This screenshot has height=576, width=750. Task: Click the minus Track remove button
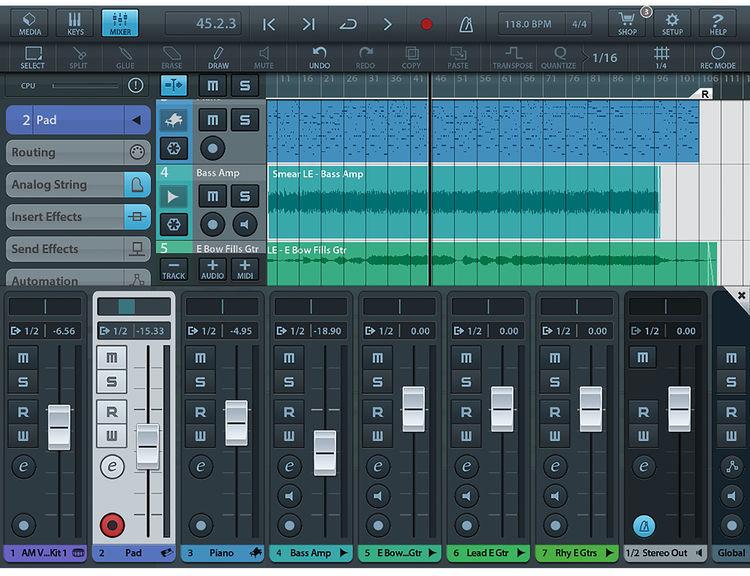point(174,270)
